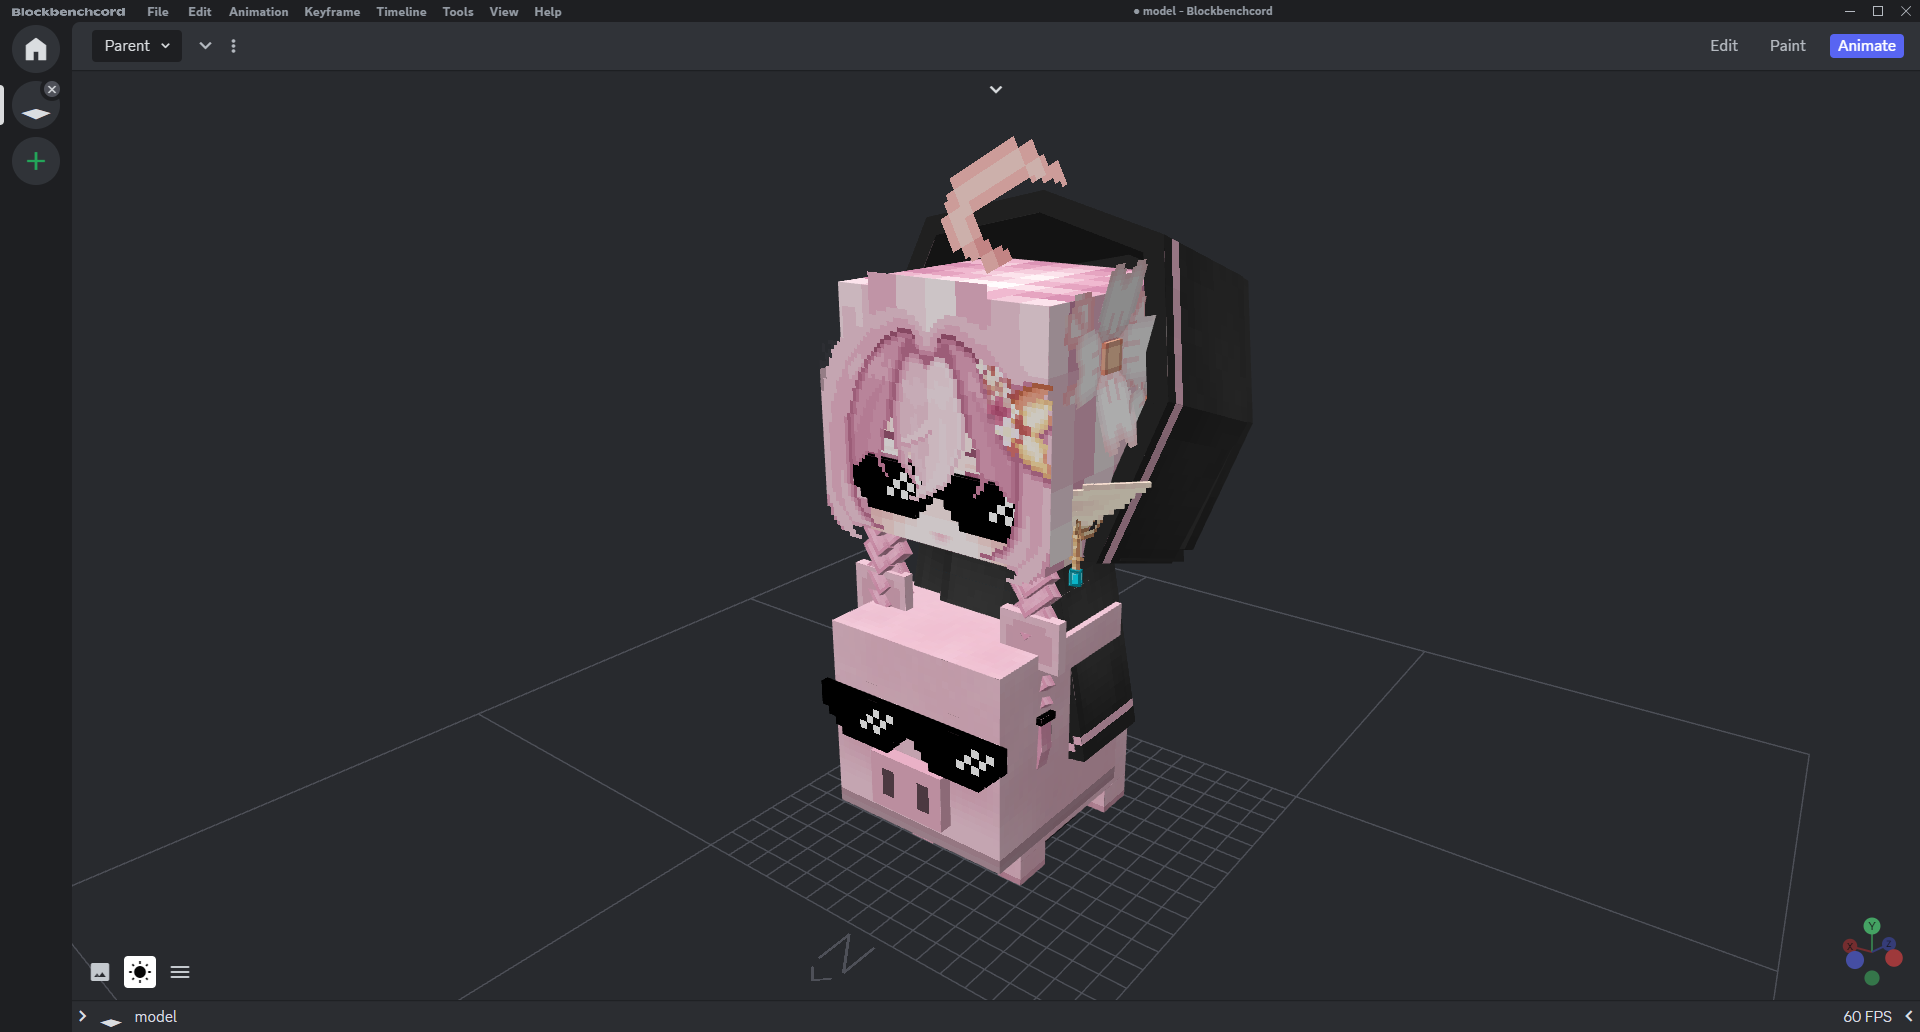Click the chevron arrow next to Parent dropdown

[205, 46]
